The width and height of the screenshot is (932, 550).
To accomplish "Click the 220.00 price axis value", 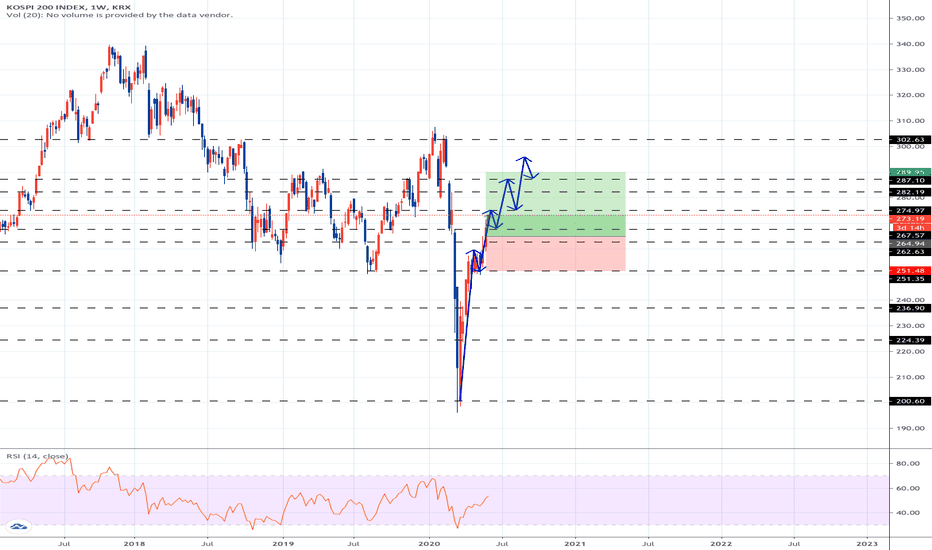I will click(911, 351).
